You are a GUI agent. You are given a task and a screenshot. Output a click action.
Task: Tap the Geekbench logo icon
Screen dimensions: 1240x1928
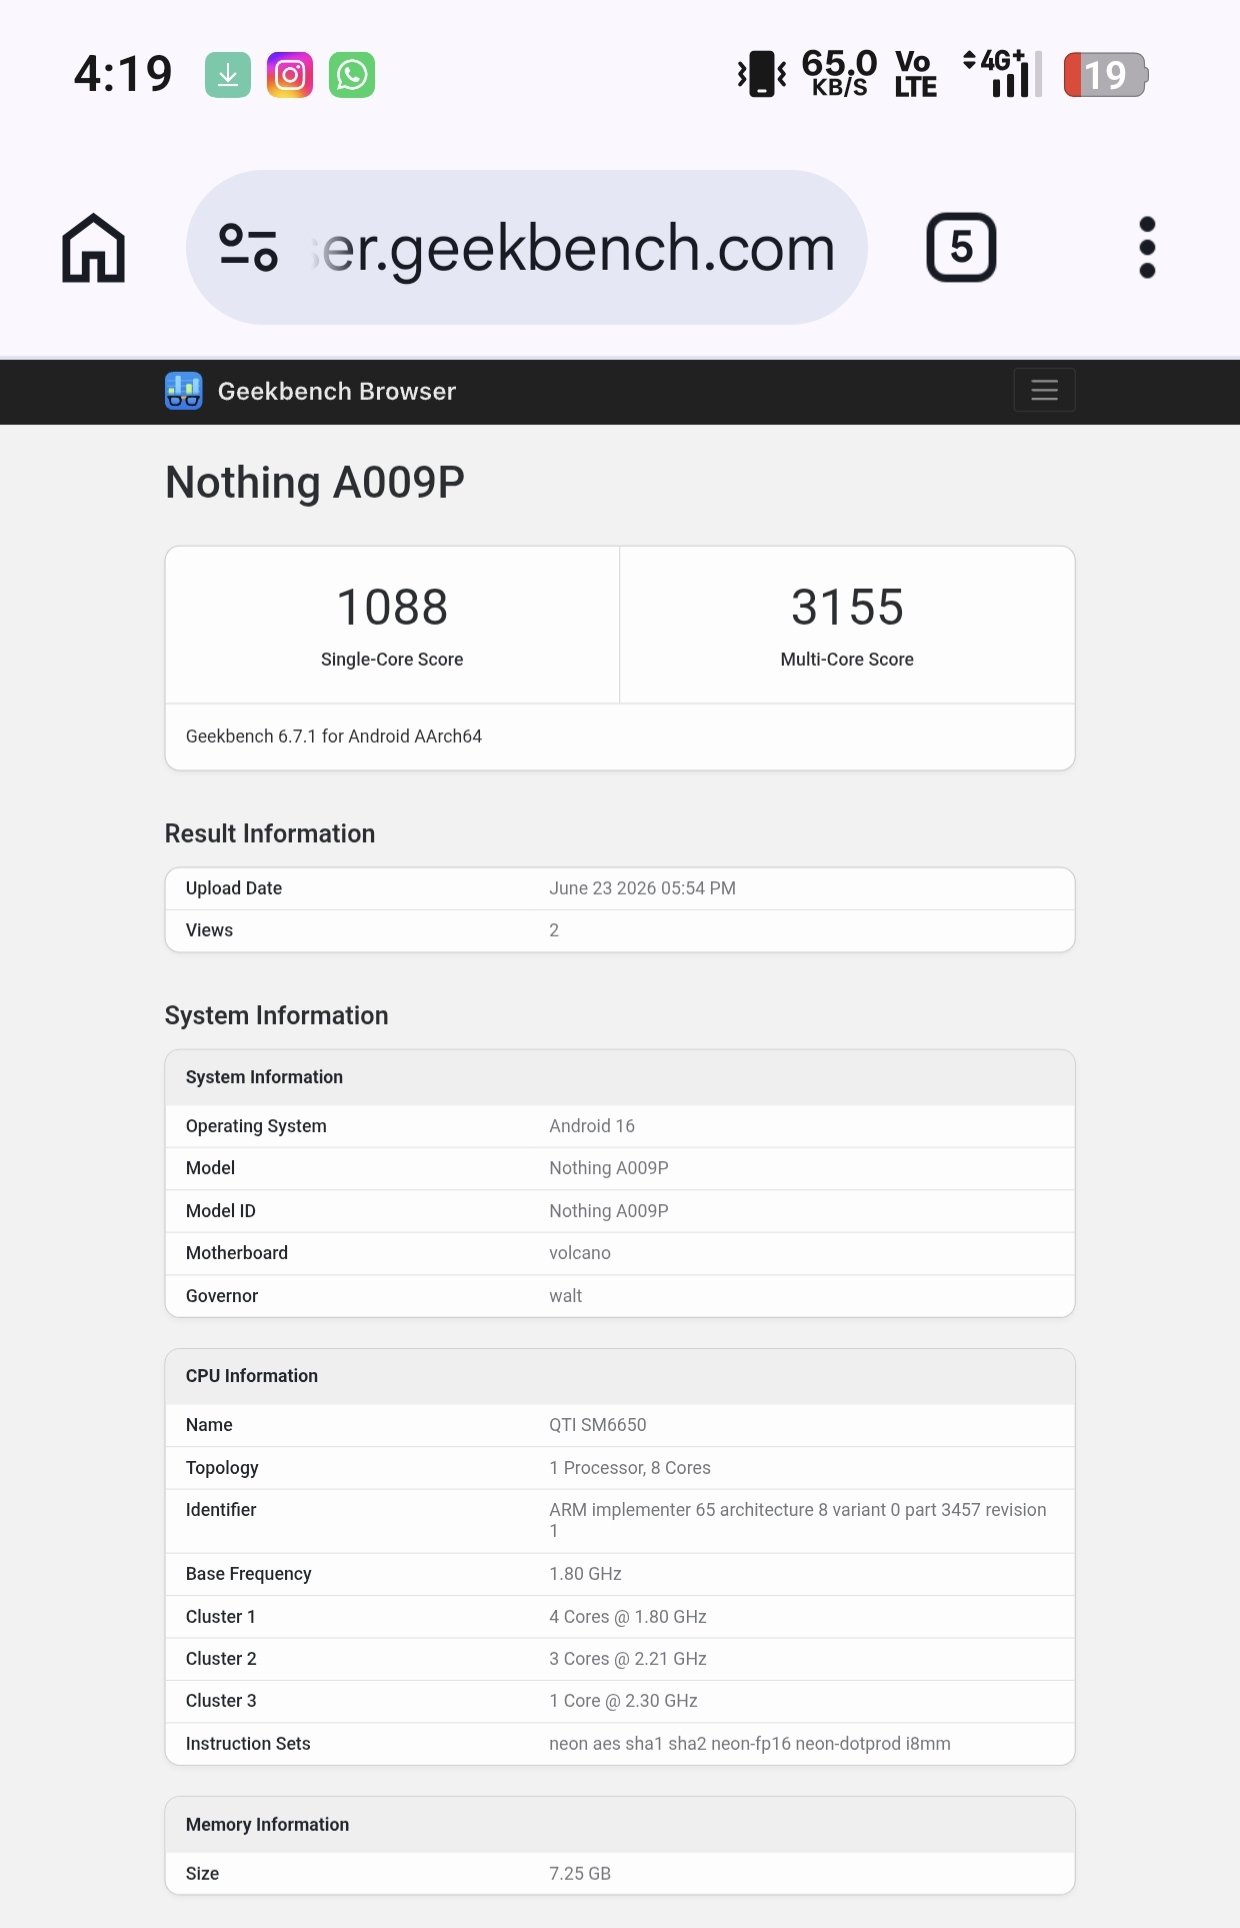[x=183, y=391]
